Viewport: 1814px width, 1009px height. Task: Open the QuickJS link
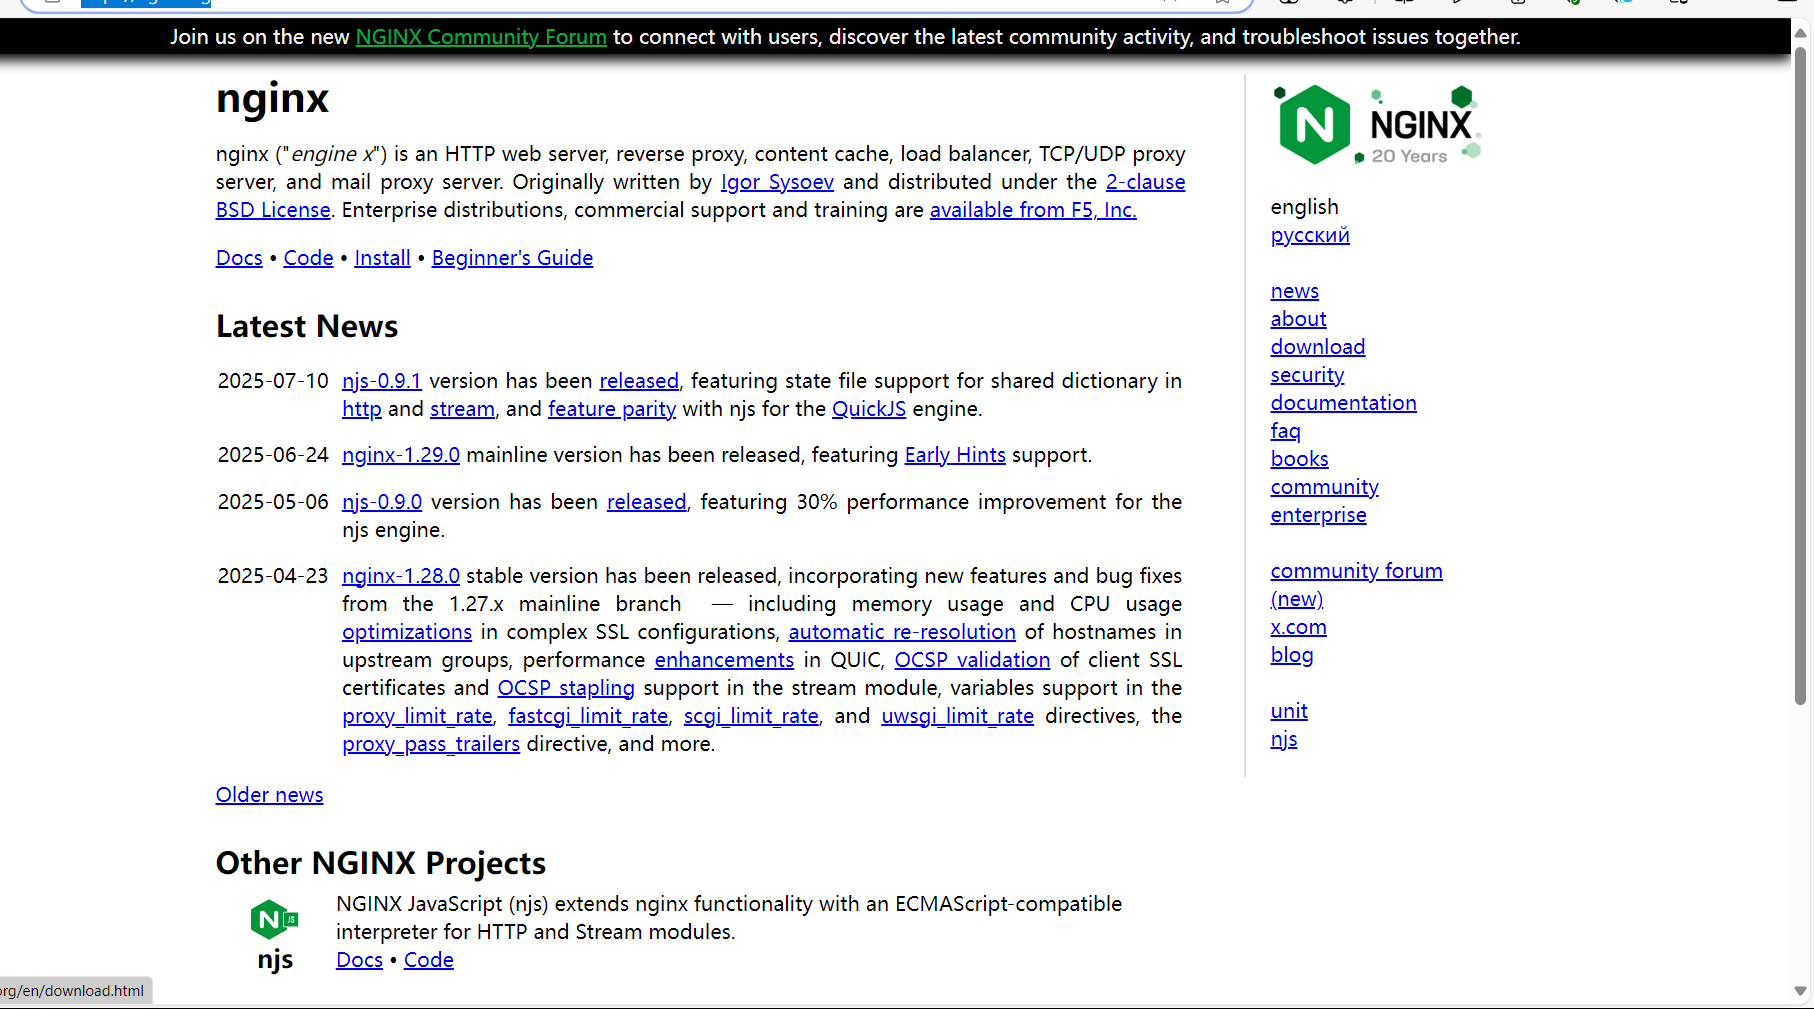pyautogui.click(x=869, y=409)
